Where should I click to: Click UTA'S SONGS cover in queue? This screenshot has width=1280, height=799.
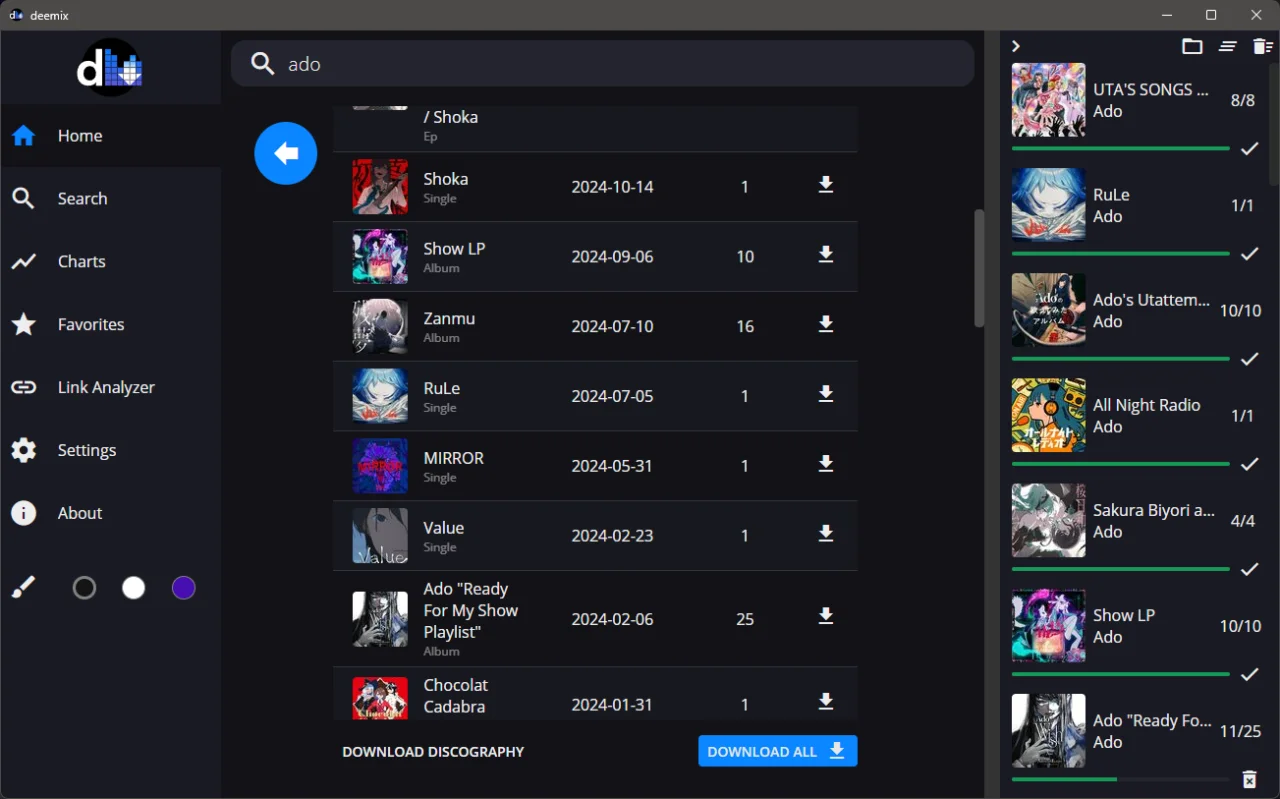tap(1048, 100)
